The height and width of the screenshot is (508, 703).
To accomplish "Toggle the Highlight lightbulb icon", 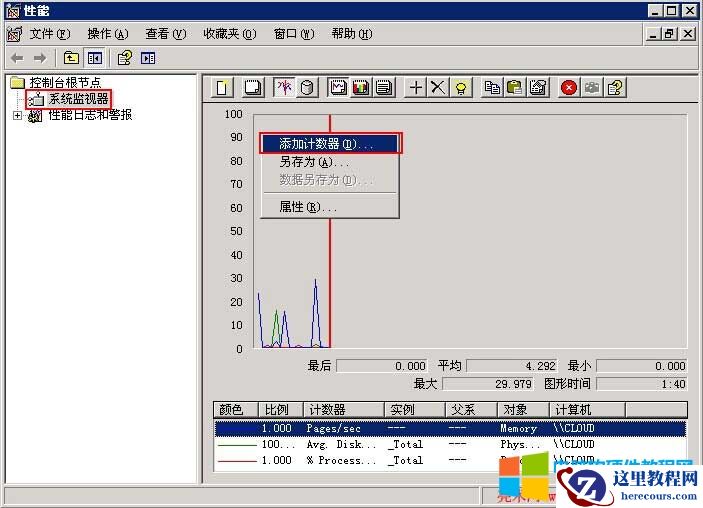I will point(461,87).
